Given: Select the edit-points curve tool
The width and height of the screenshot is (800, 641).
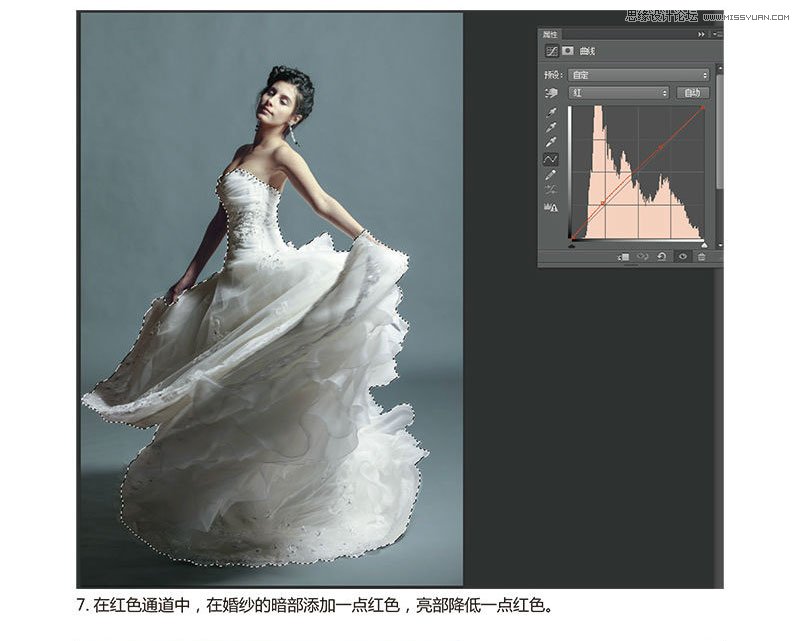Looking at the screenshot, I should [551, 159].
